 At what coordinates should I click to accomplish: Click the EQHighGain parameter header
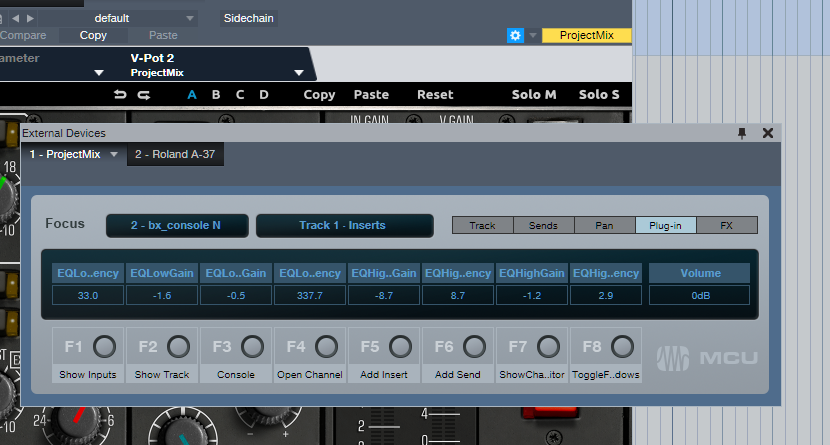point(532,273)
